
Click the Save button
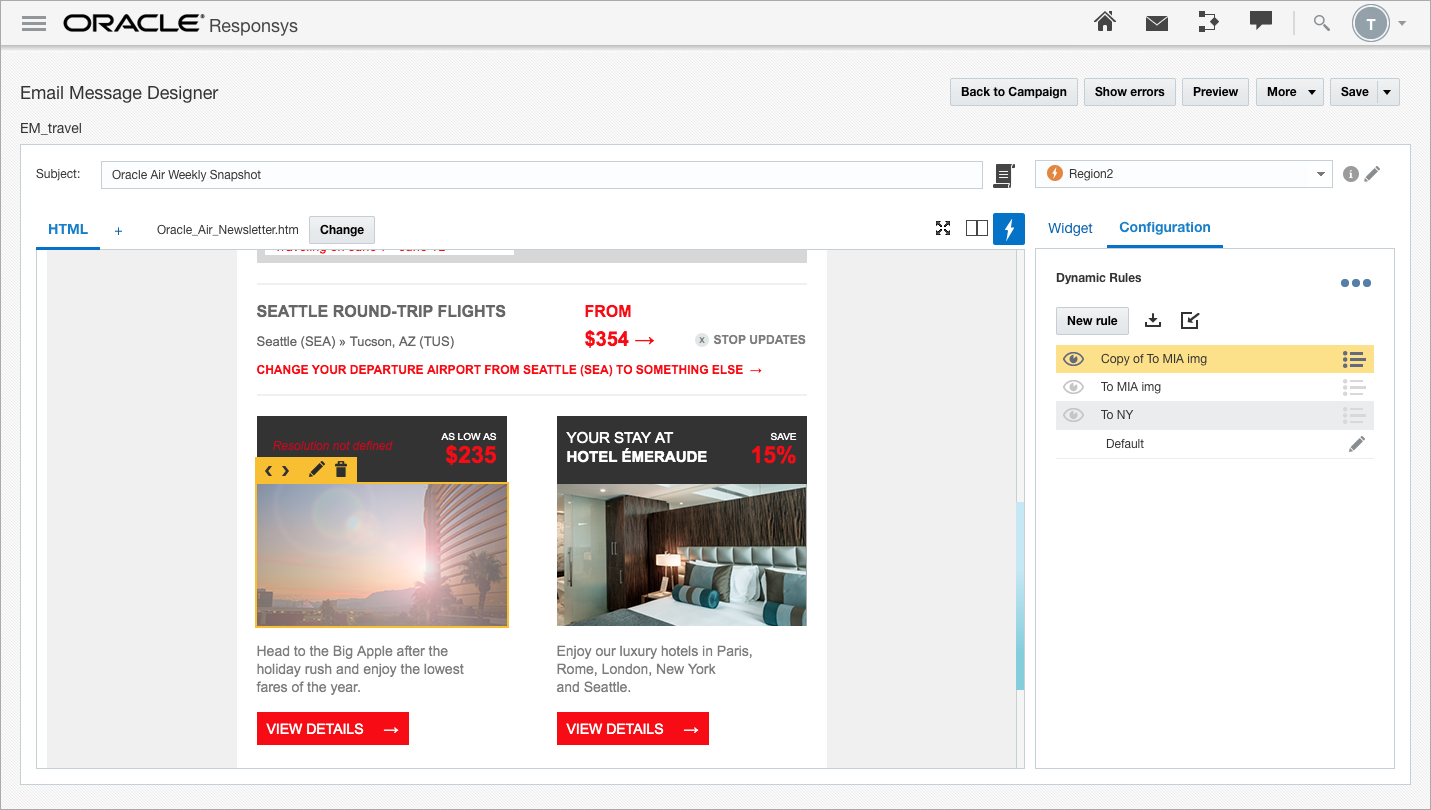1354,92
